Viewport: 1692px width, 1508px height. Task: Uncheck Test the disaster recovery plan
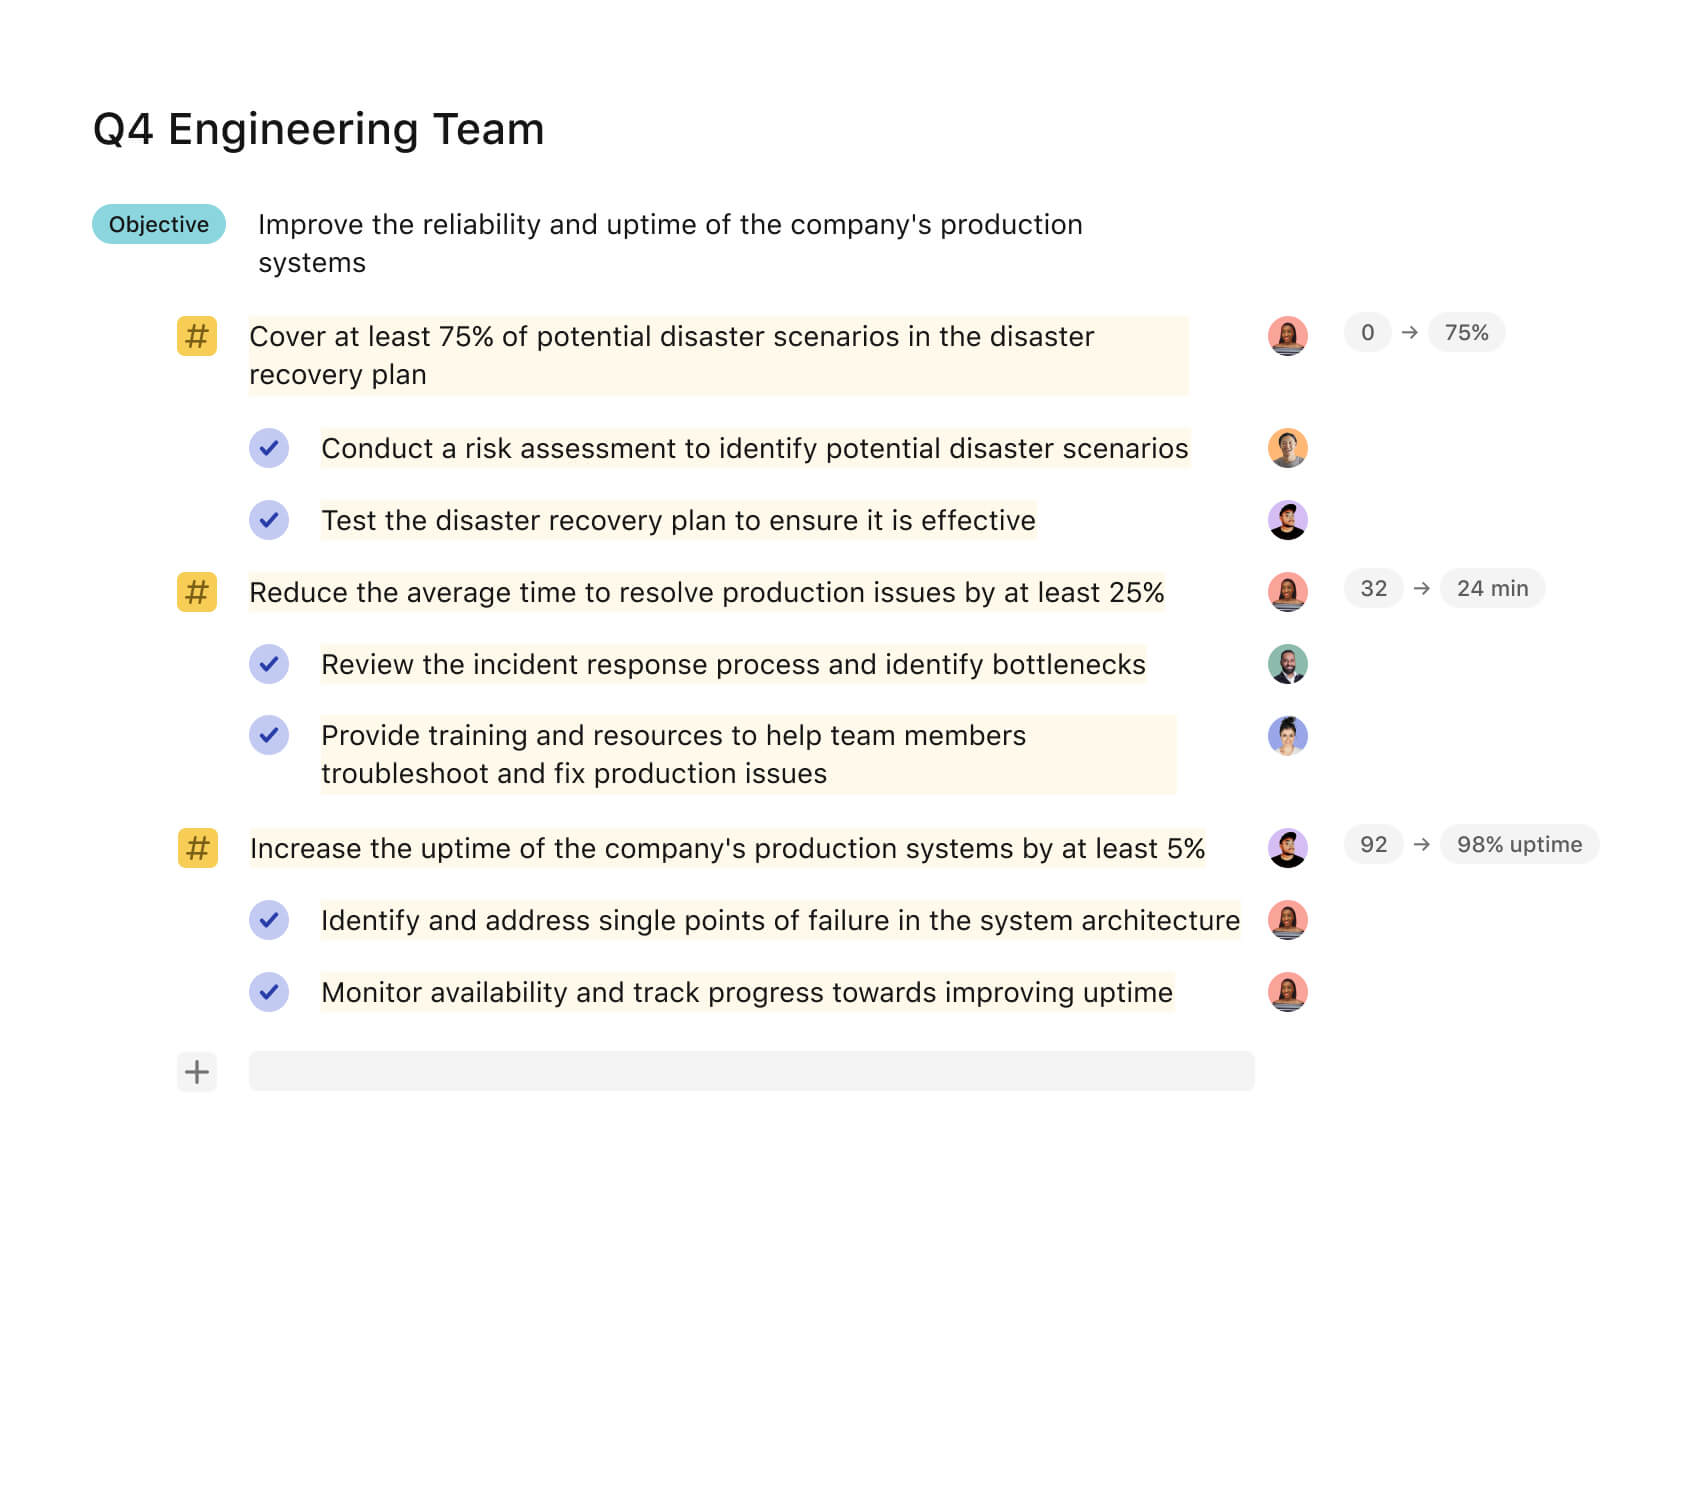pyautogui.click(x=269, y=520)
